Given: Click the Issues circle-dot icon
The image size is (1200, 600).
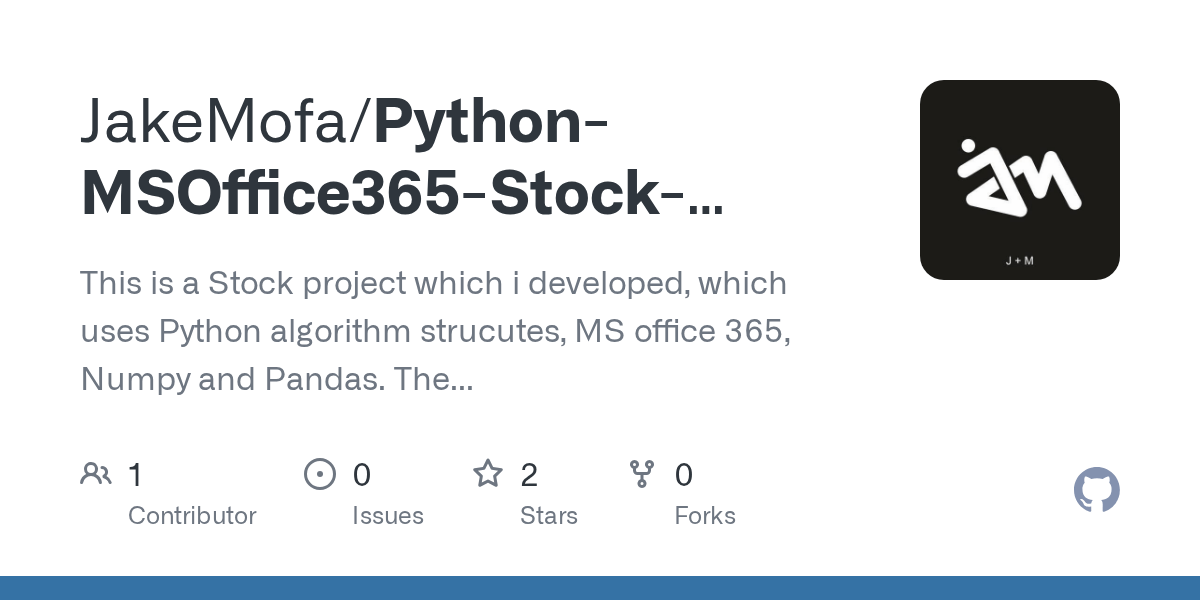Looking at the screenshot, I should (x=320, y=473).
